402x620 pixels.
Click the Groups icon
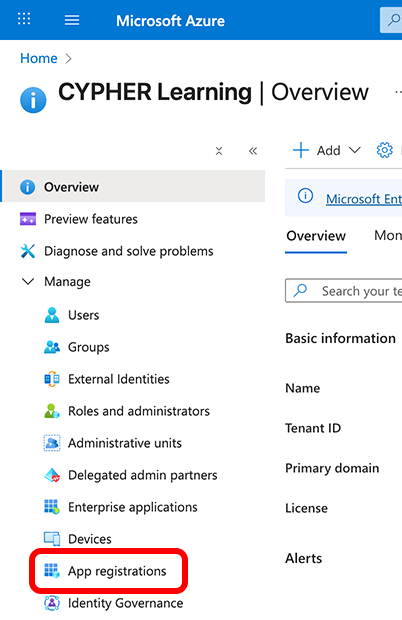52,347
